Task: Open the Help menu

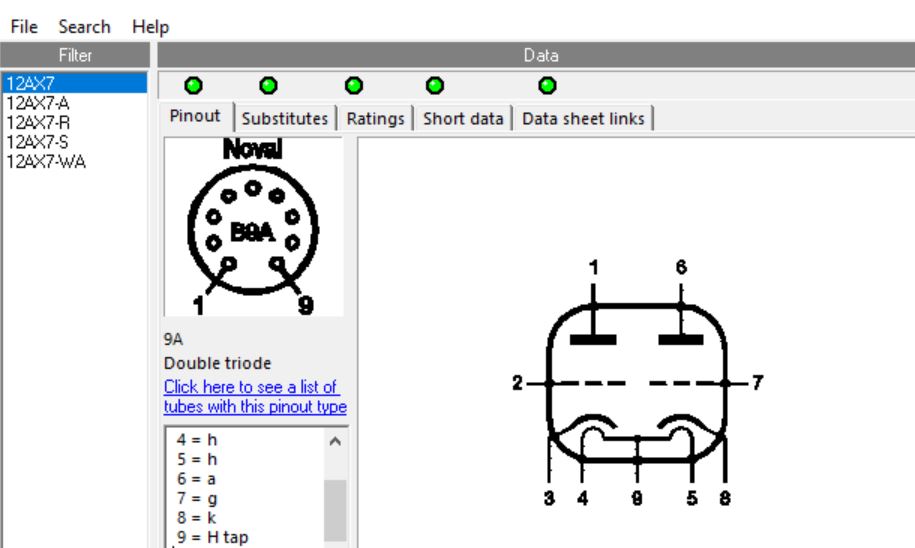Action: point(151,27)
